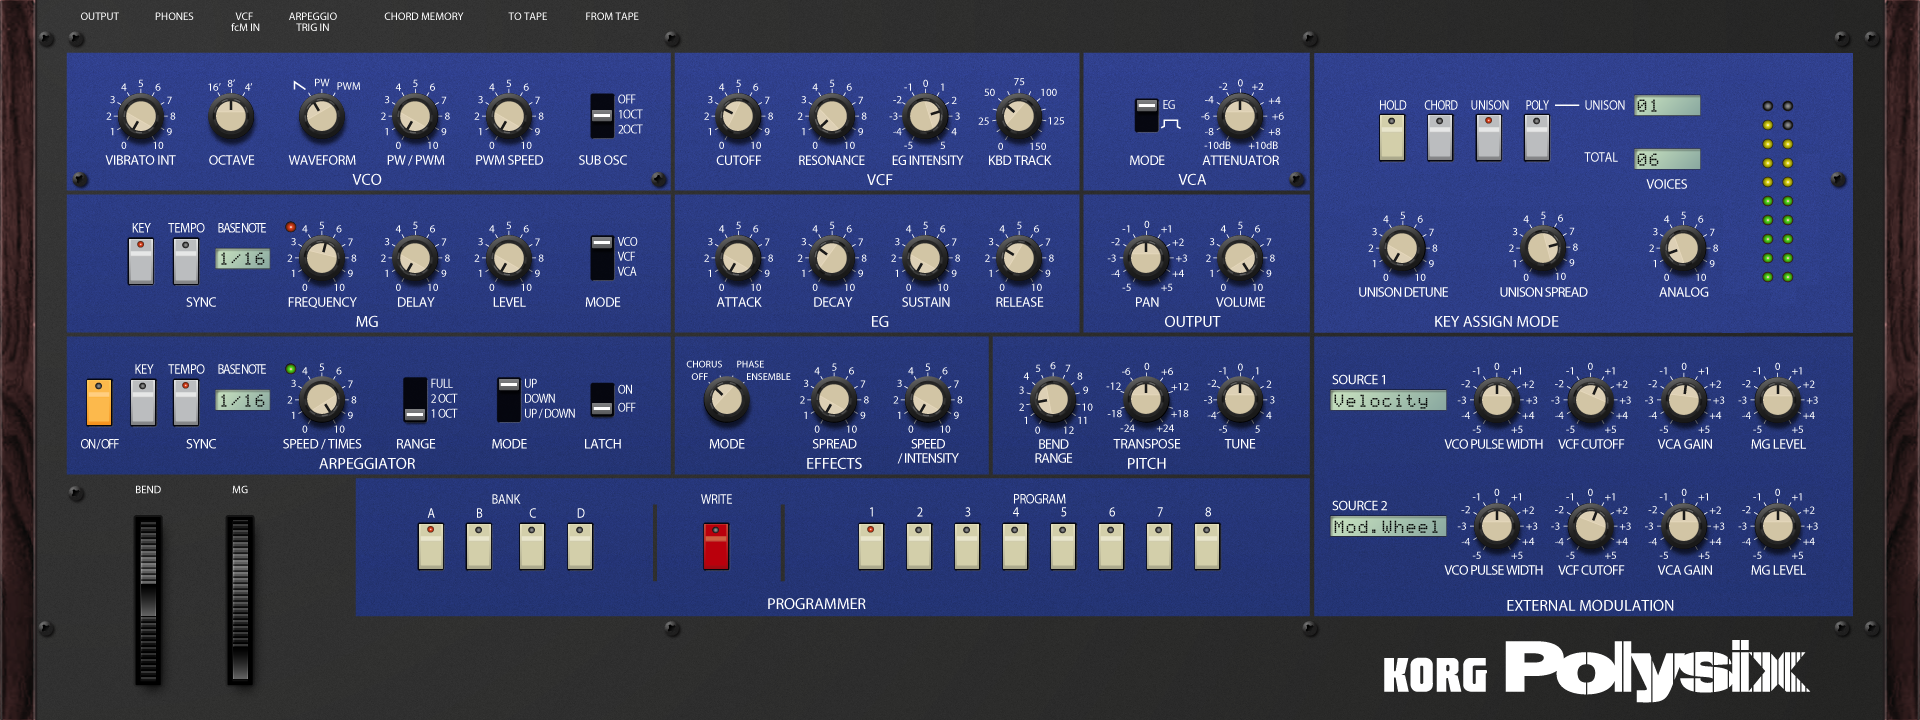Click the EG Decay knob
Viewport: 1920px width, 720px height.
click(x=832, y=259)
